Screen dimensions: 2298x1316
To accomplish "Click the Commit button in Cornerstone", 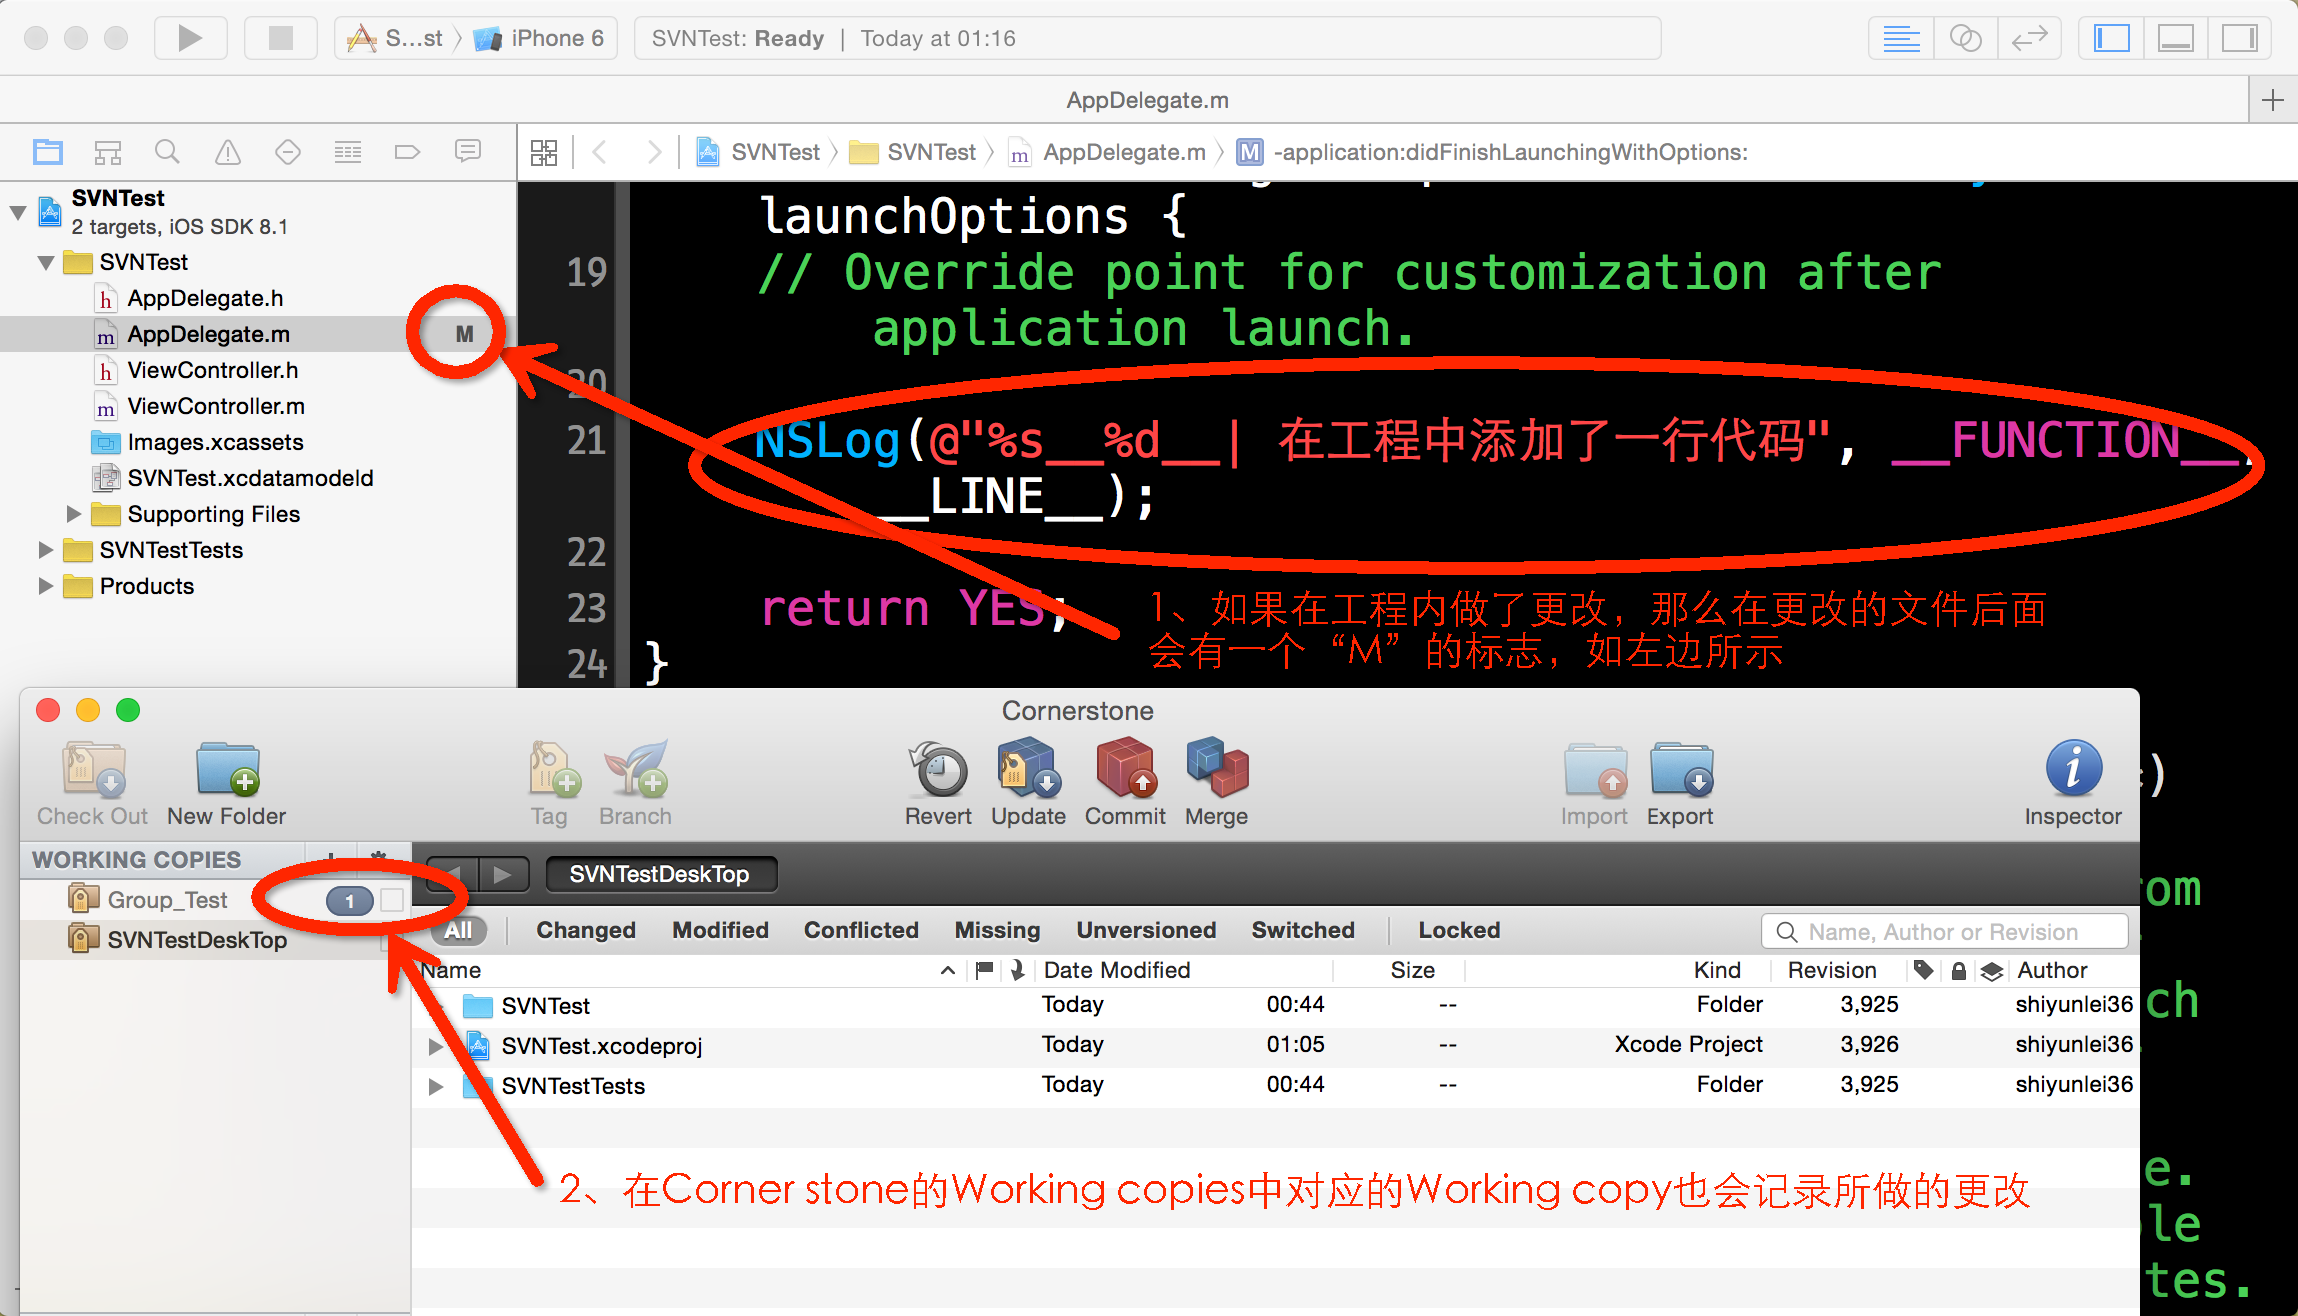I will point(1125,784).
